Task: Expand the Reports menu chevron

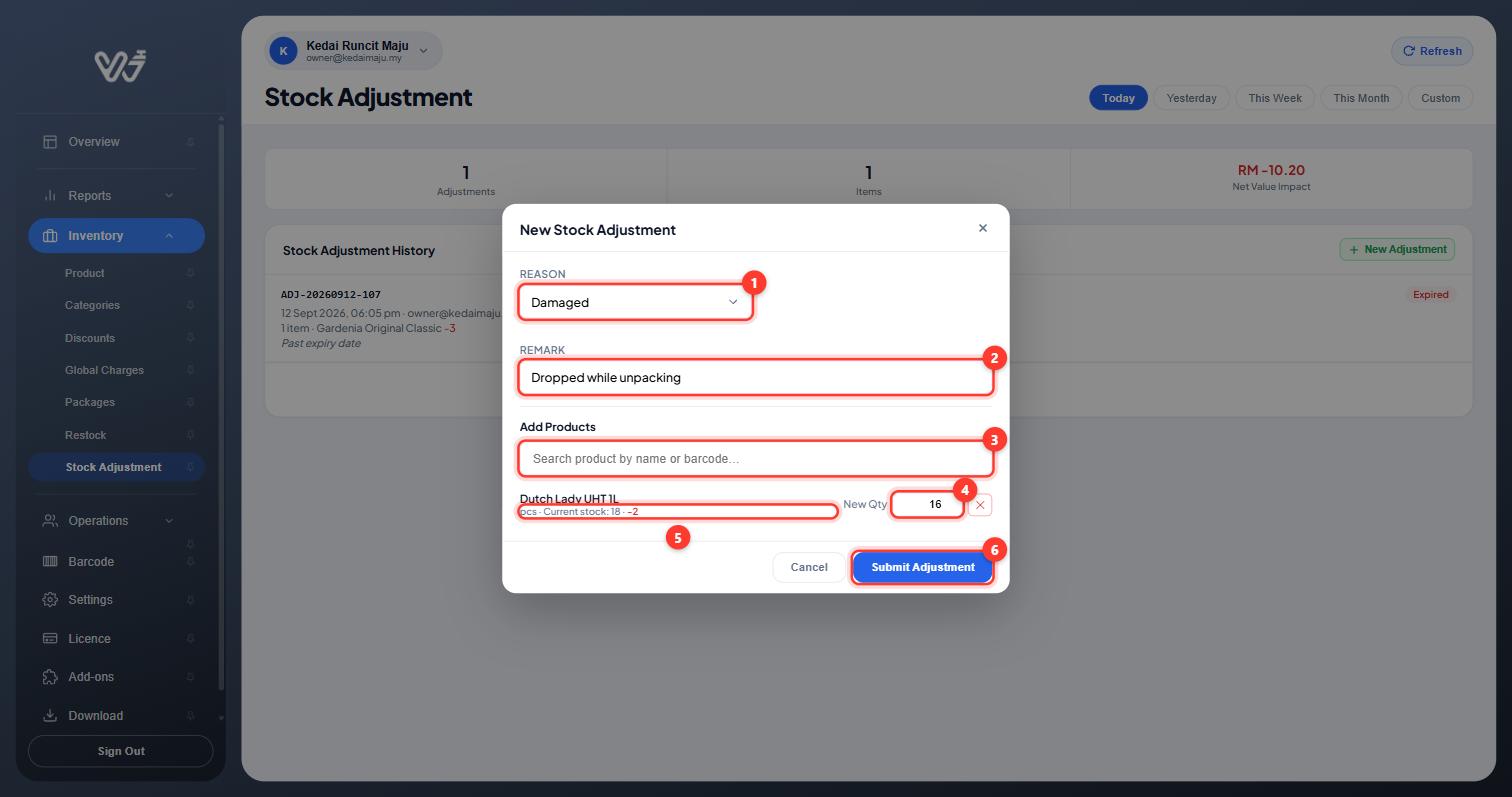Action: pos(169,196)
